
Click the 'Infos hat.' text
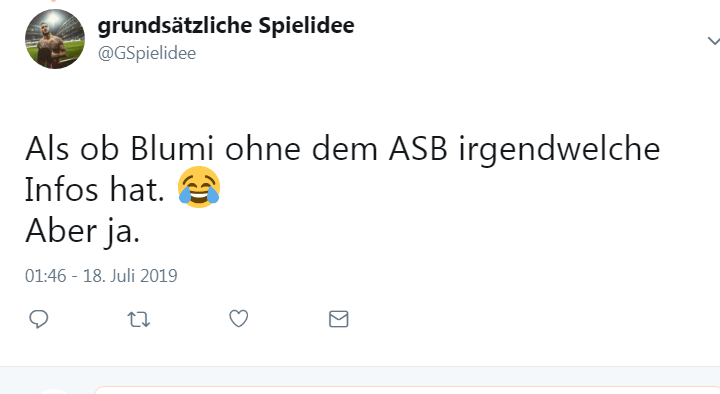(95, 189)
